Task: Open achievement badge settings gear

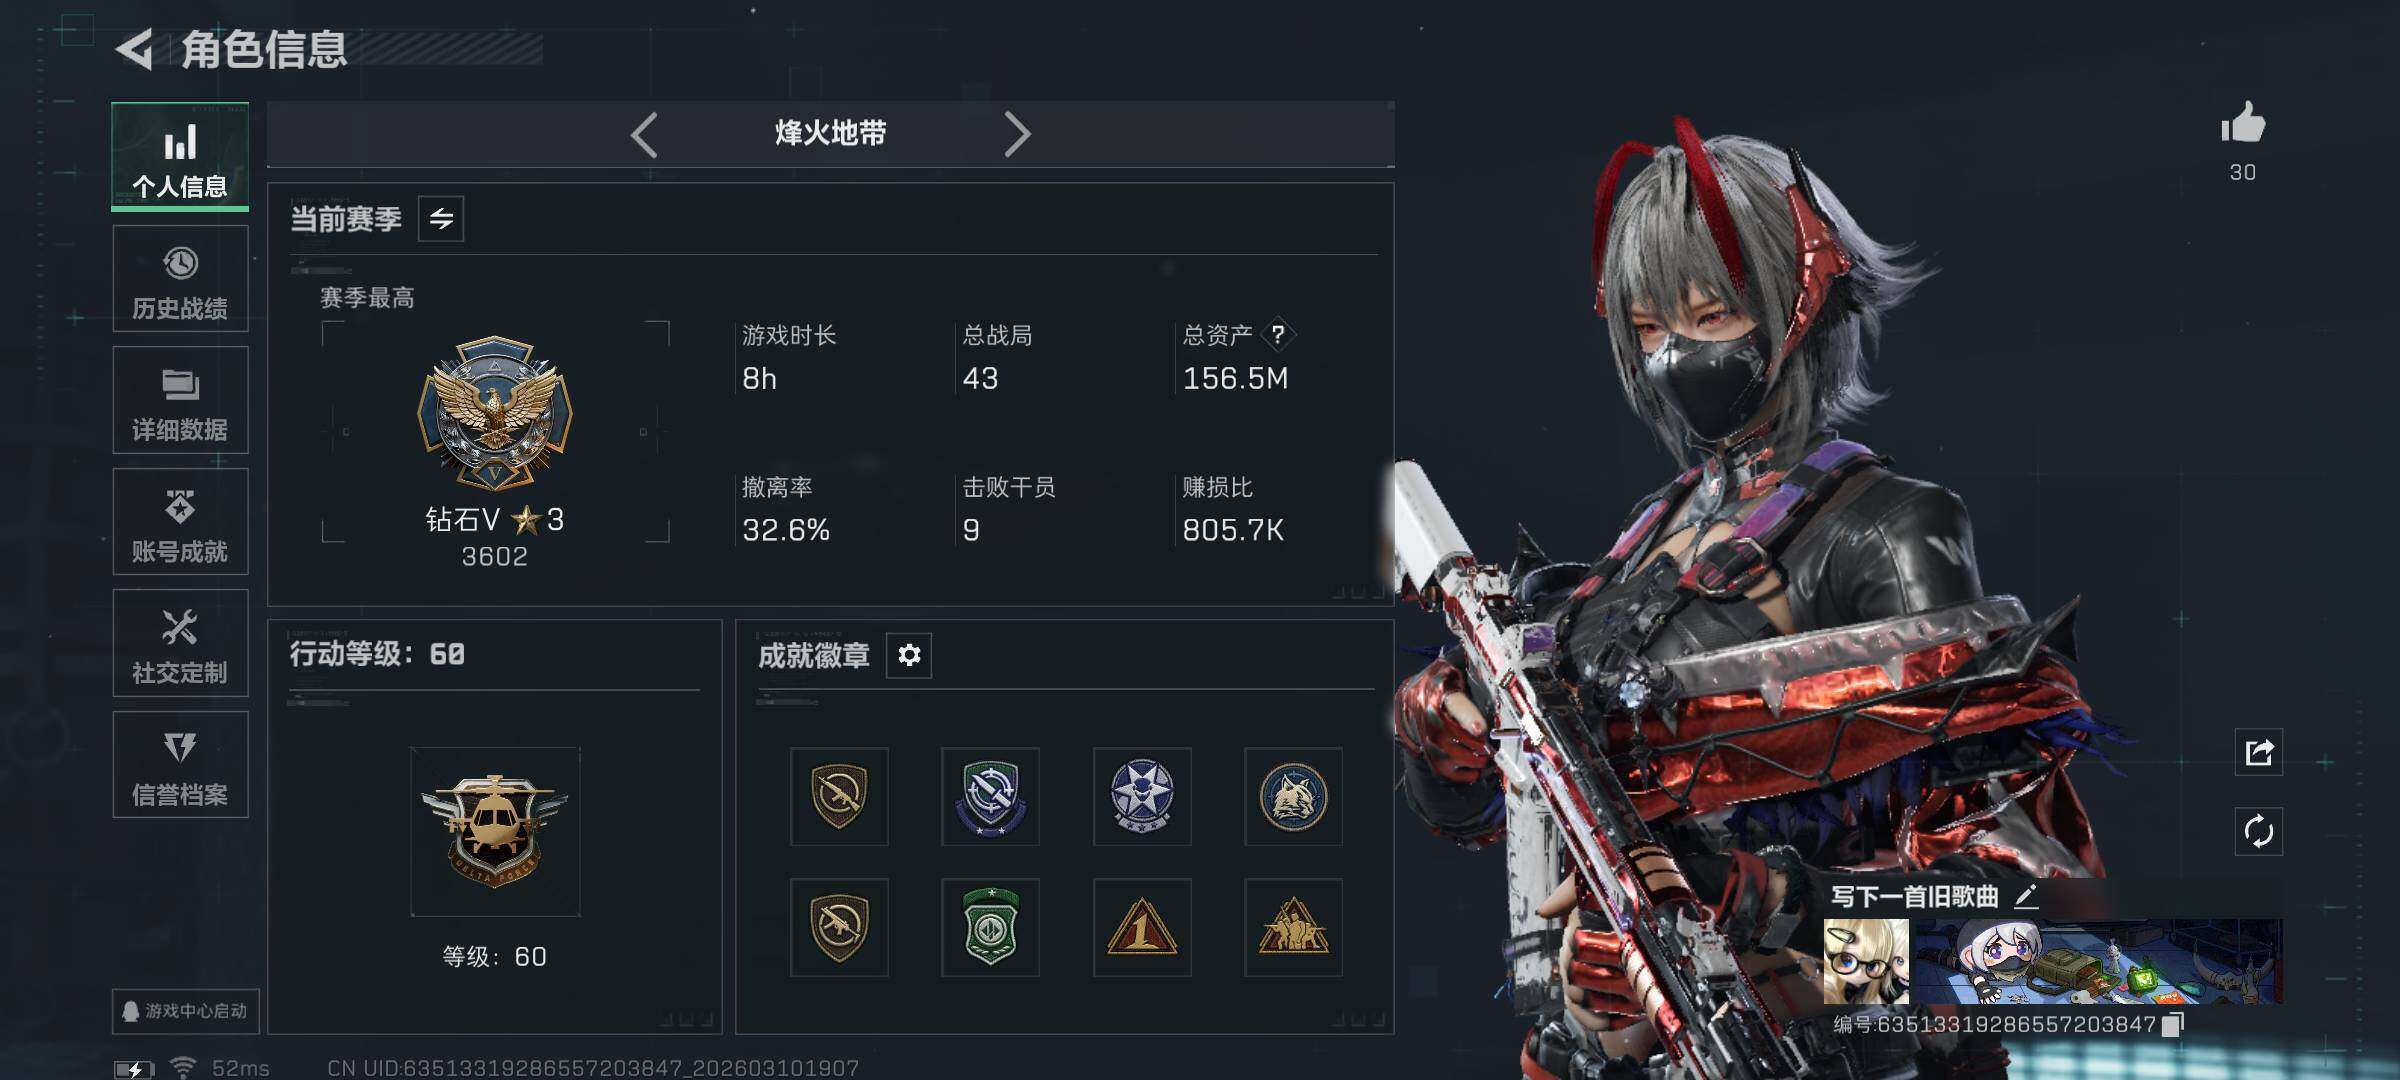Action: click(x=909, y=655)
